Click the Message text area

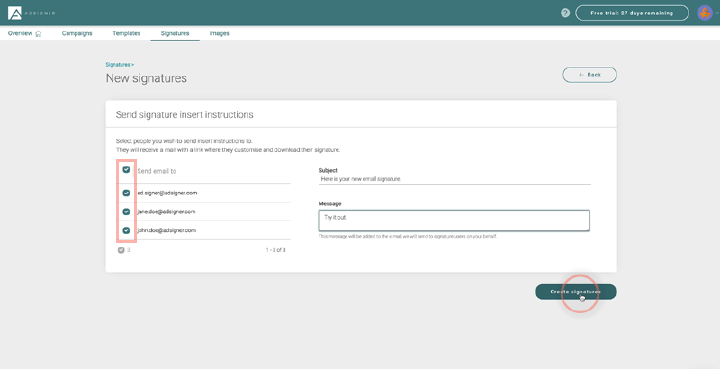tap(454, 220)
